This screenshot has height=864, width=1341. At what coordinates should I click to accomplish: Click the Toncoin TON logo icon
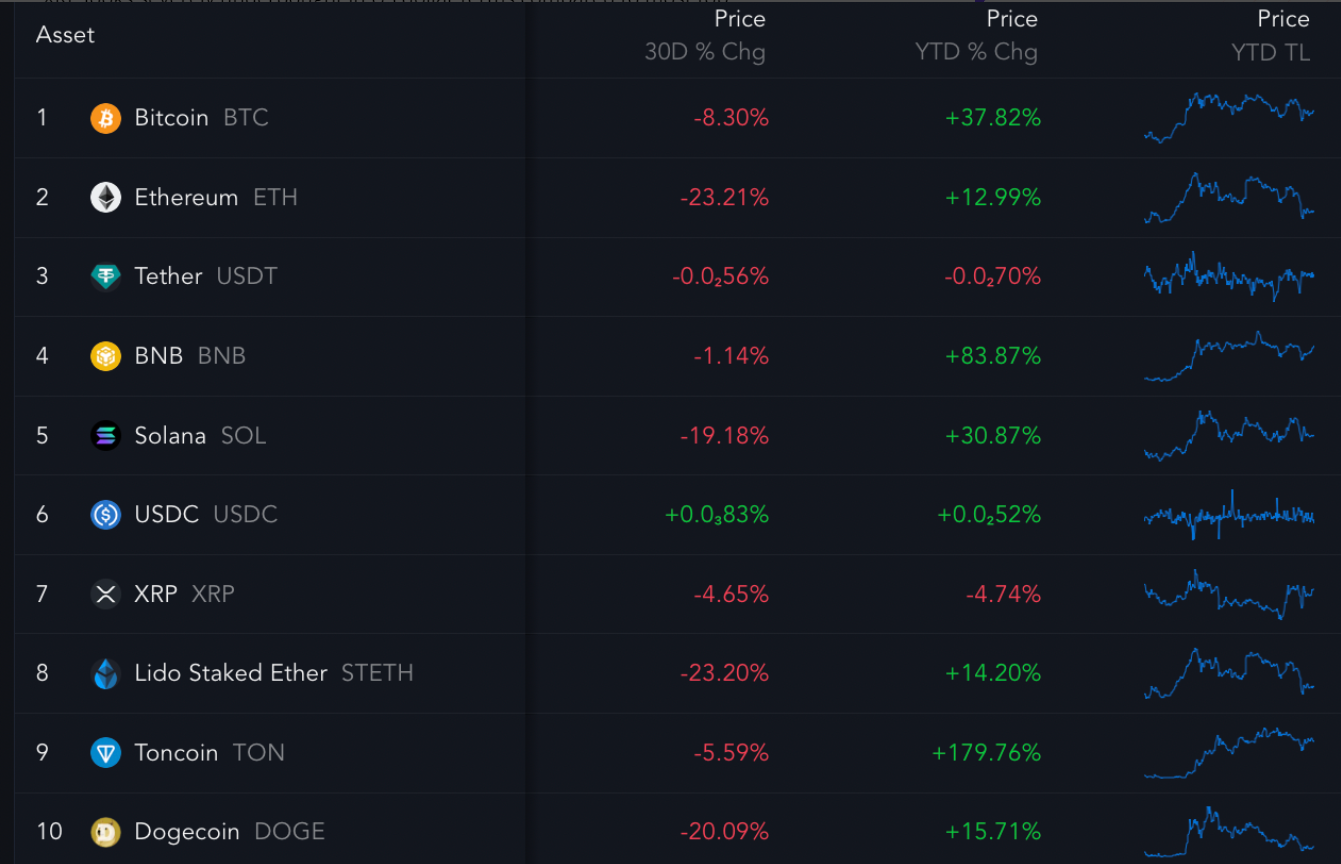(105, 753)
